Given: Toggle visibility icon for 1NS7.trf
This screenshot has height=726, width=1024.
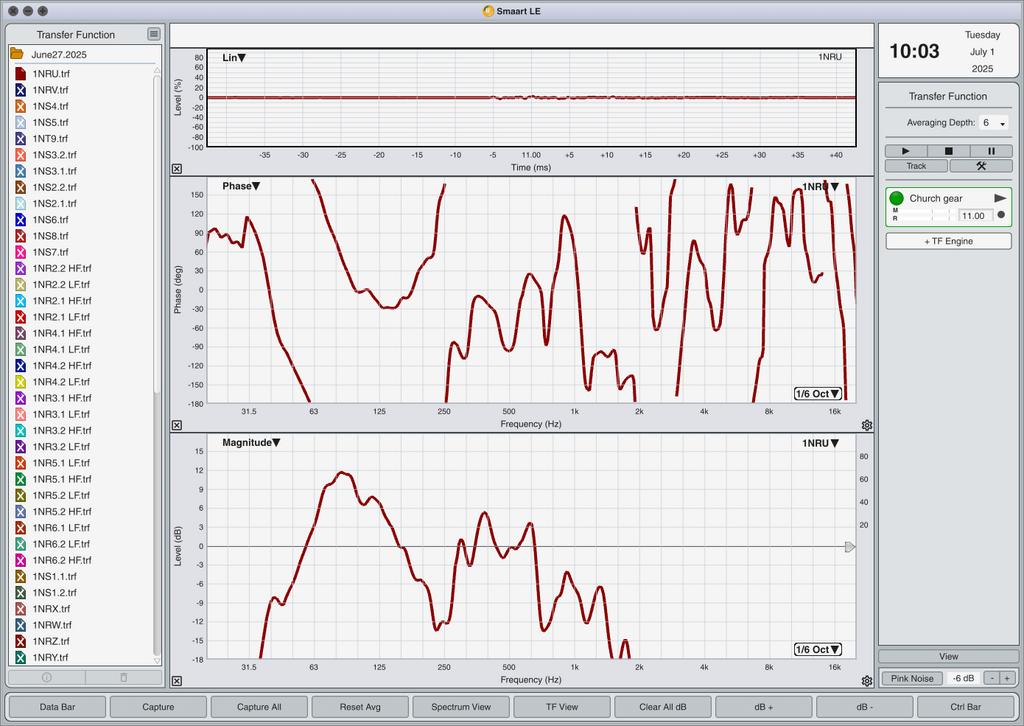Looking at the screenshot, I should [x=20, y=252].
